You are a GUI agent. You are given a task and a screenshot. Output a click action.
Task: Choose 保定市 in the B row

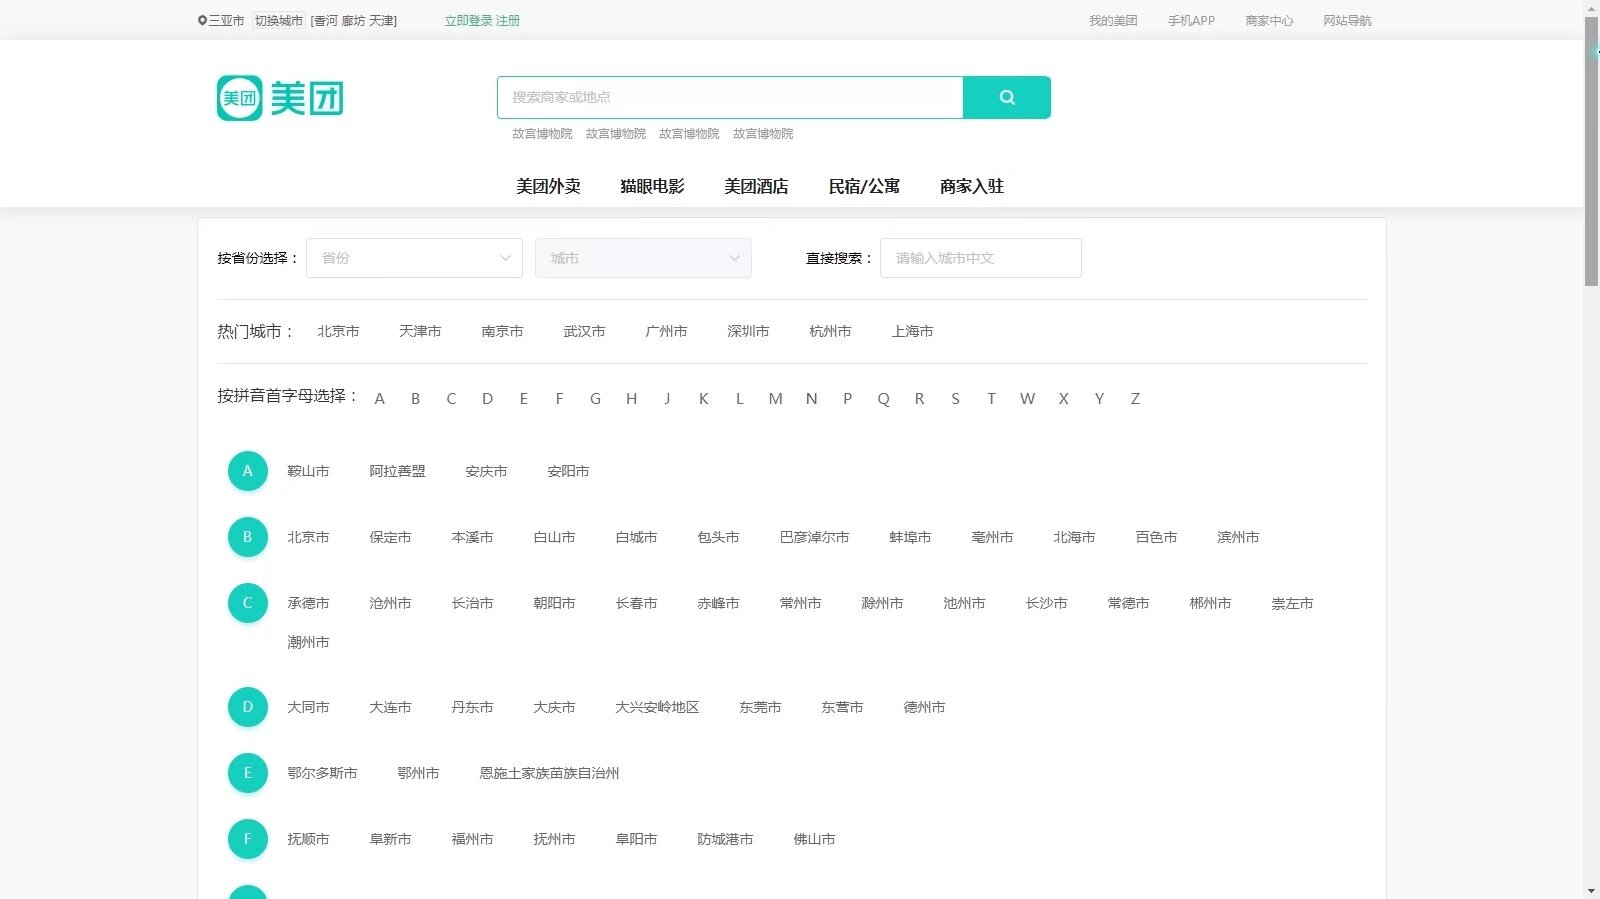(390, 537)
